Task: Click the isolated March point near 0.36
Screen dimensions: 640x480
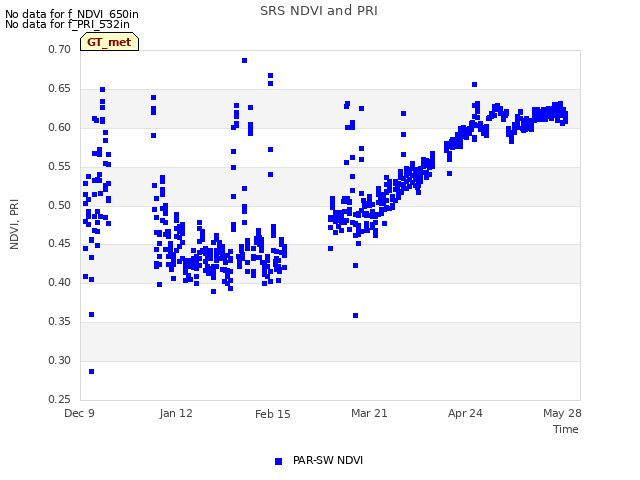Action: (x=356, y=316)
